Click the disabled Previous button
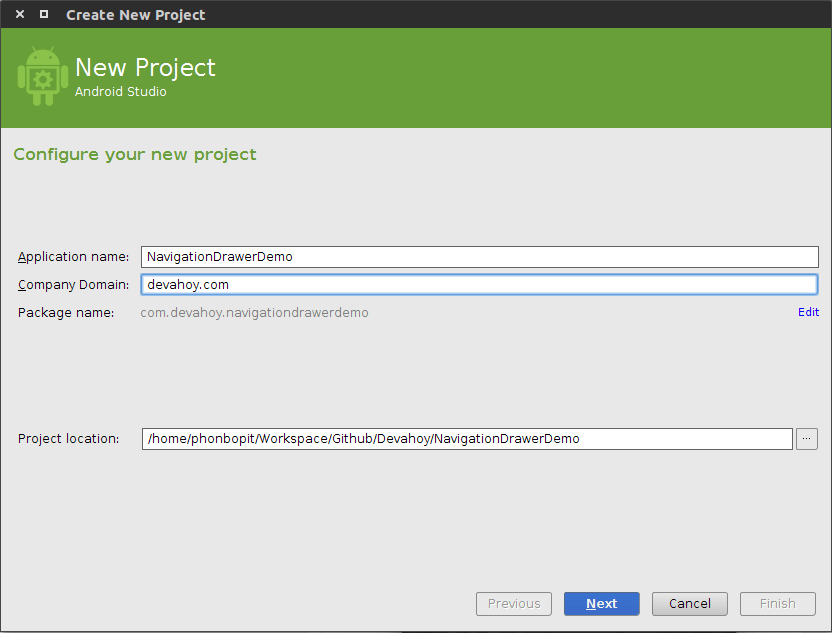832x633 pixels. [x=514, y=604]
